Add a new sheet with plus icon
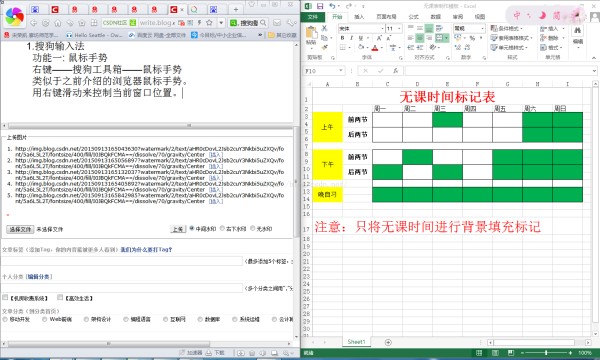The image size is (600, 360). pos(388,342)
